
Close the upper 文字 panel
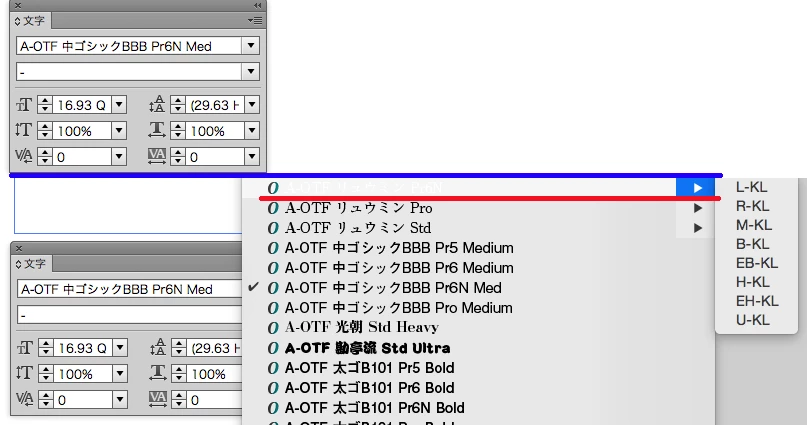[x=18, y=6]
